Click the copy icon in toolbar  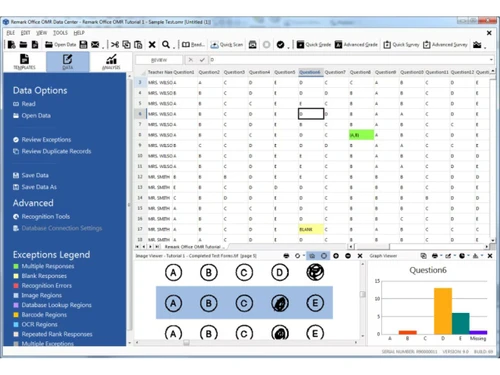(126, 44)
